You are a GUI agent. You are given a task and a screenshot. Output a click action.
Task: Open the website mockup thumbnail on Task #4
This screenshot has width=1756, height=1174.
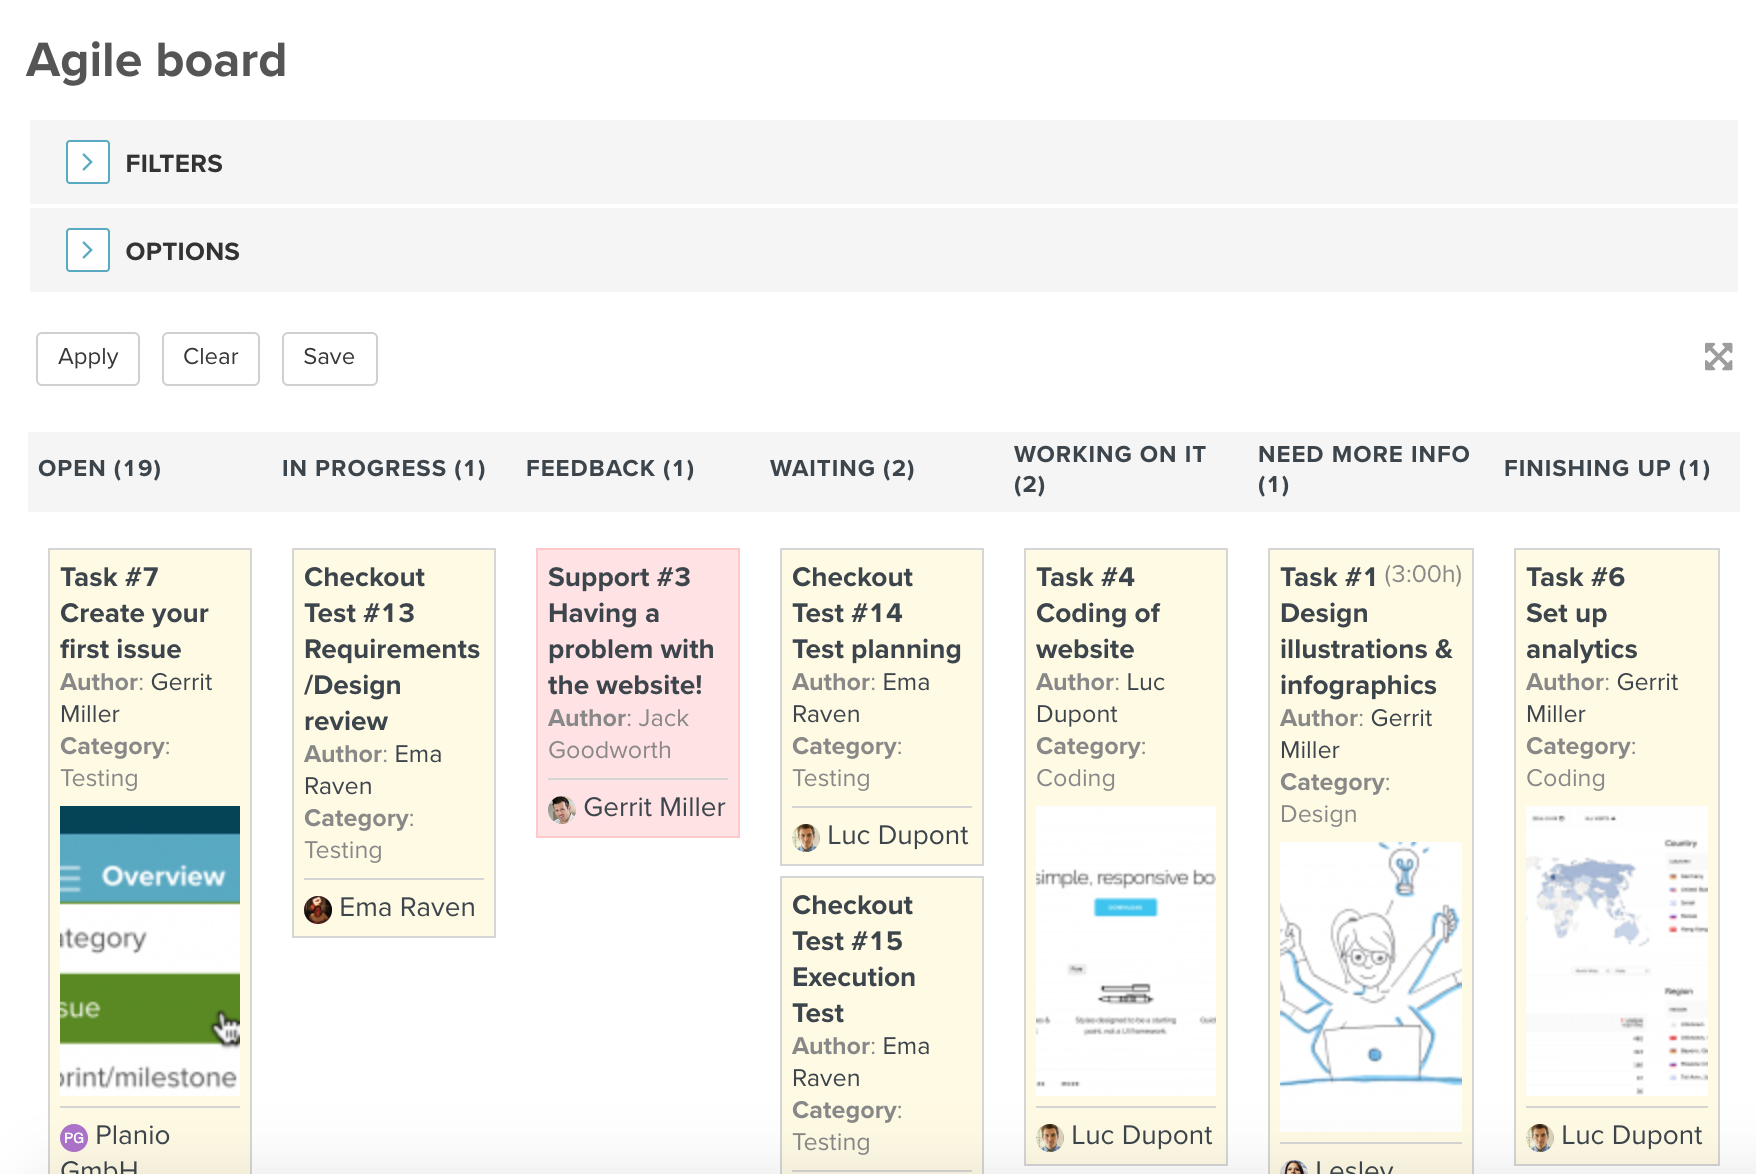tap(1126, 950)
